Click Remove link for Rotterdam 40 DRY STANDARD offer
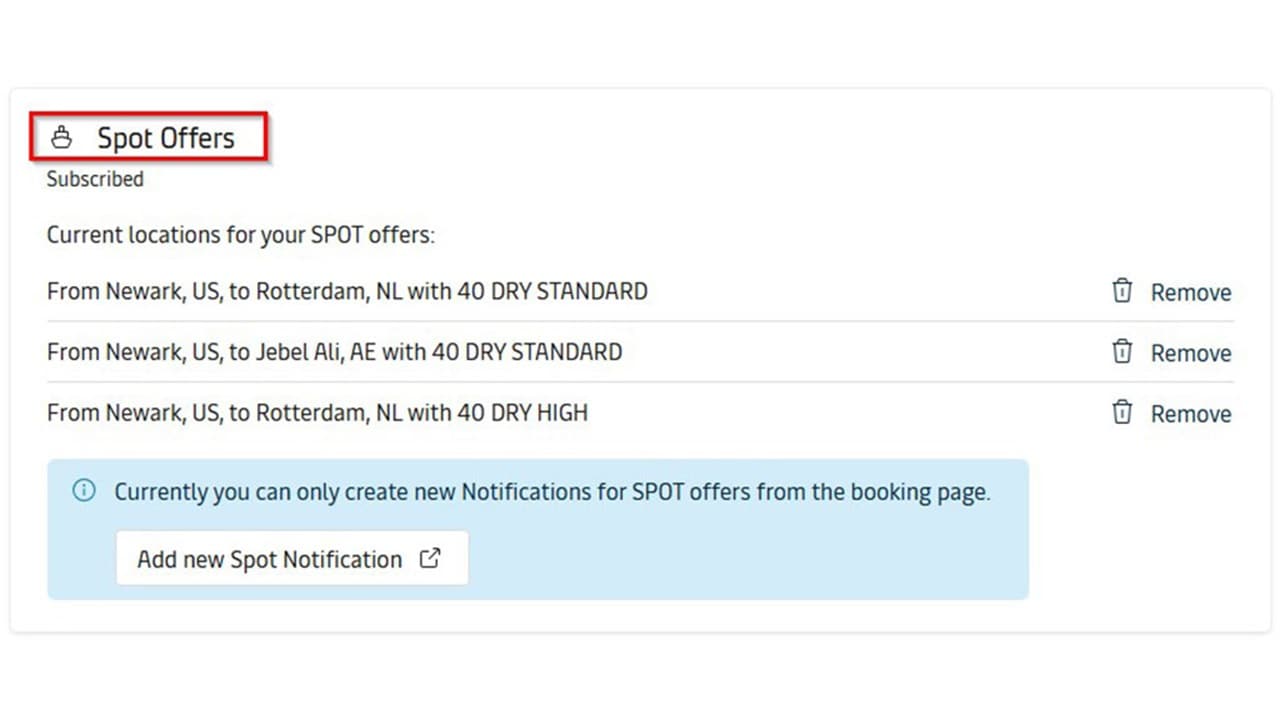Screen dimensions: 1280x720 [x=1190, y=293]
